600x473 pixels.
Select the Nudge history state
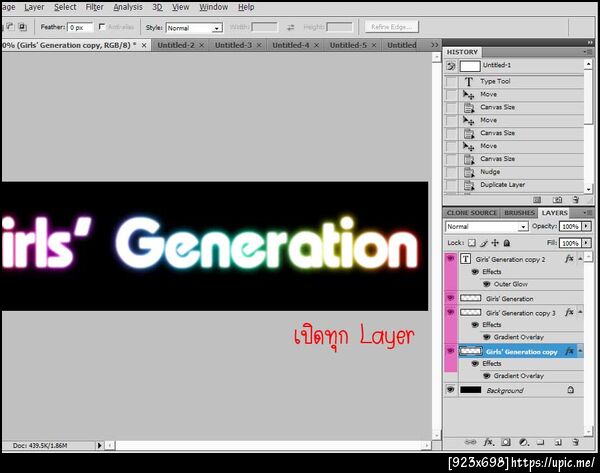pos(514,172)
